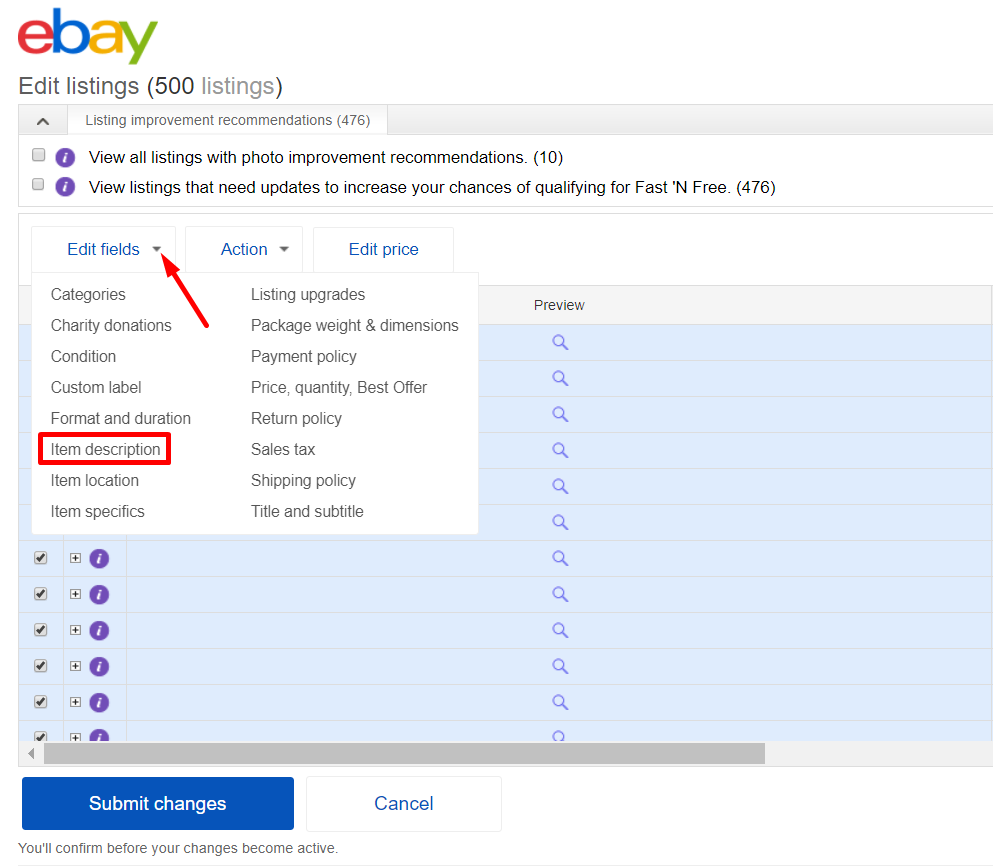Open the ninth listing row's purple info icon
993x867 pixels.
[x=99, y=631]
